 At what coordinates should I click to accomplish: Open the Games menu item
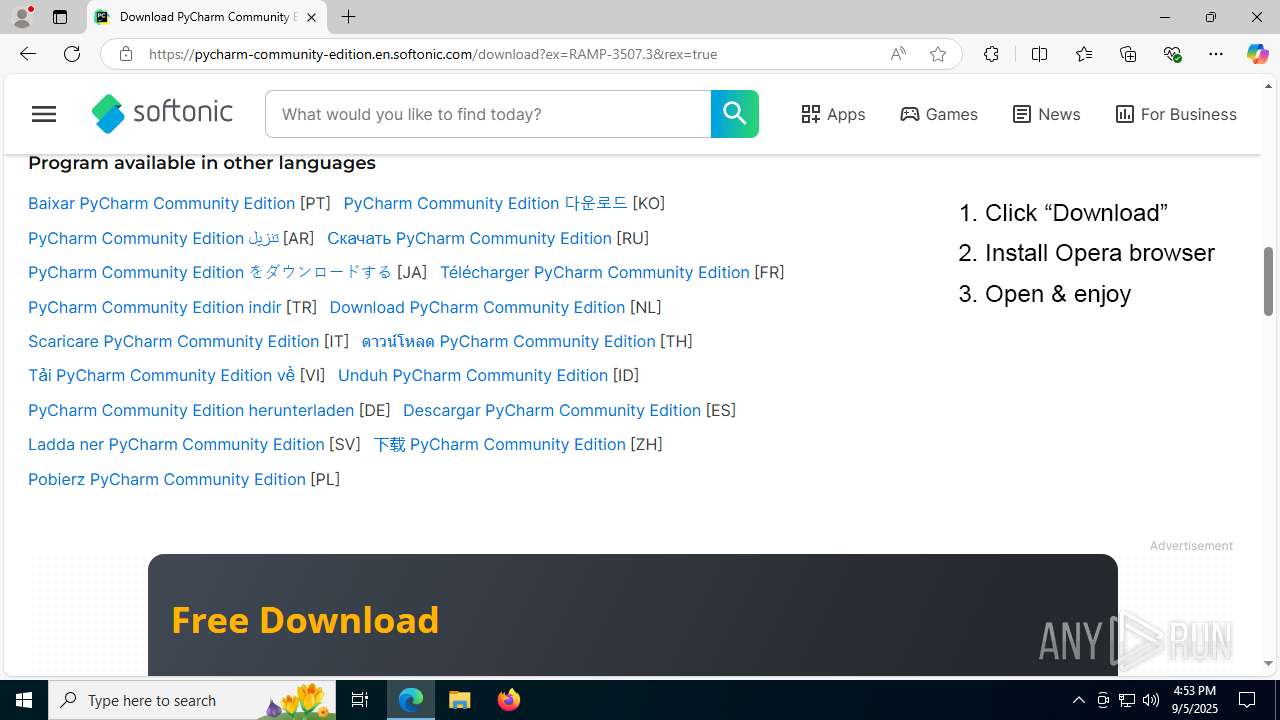pyautogui.click(x=939, y=114)
